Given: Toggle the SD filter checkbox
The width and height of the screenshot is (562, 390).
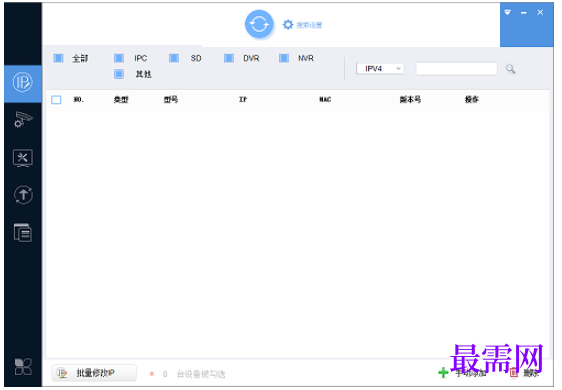Looking at the screenshot, I should (x=174, y=58).
